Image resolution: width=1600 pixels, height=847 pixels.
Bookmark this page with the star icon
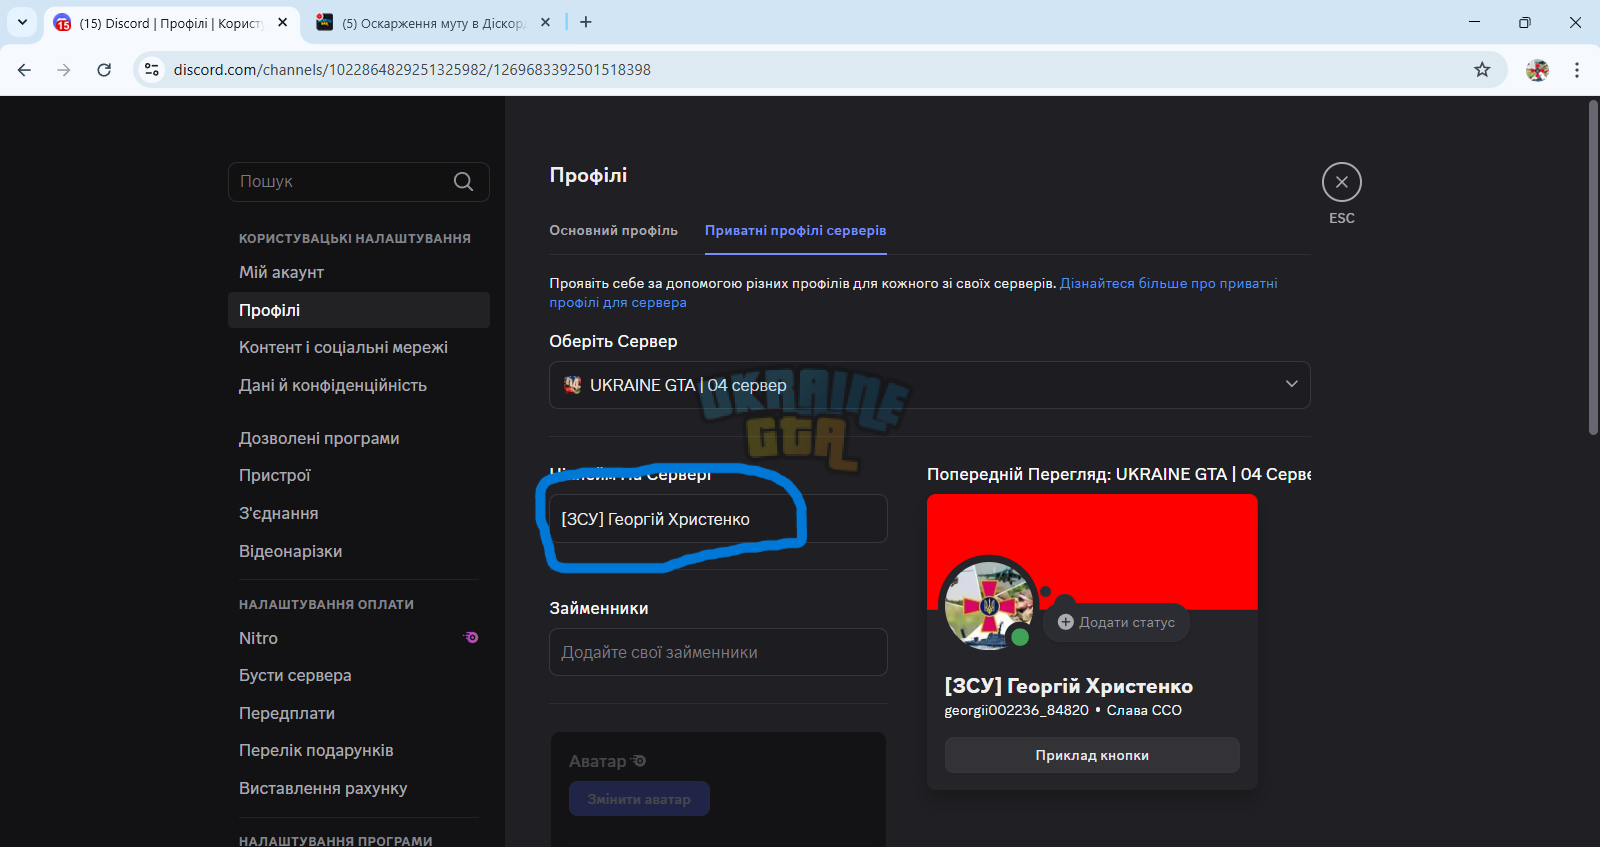point(1482,70)
